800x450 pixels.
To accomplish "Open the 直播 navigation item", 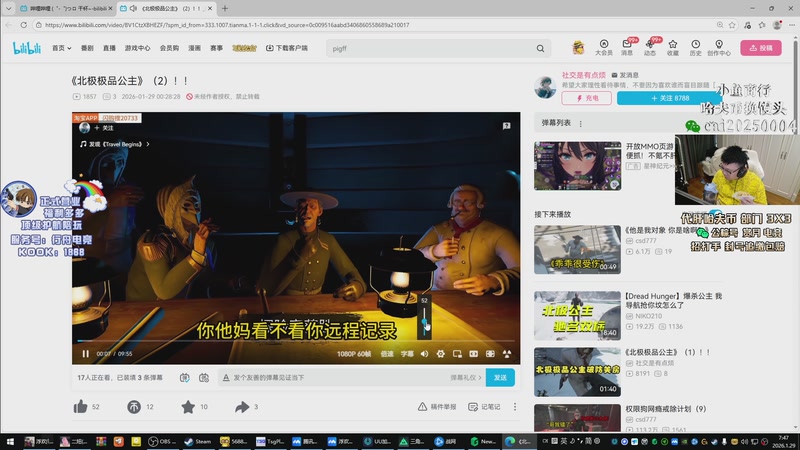I will click(x=109, y=48).
